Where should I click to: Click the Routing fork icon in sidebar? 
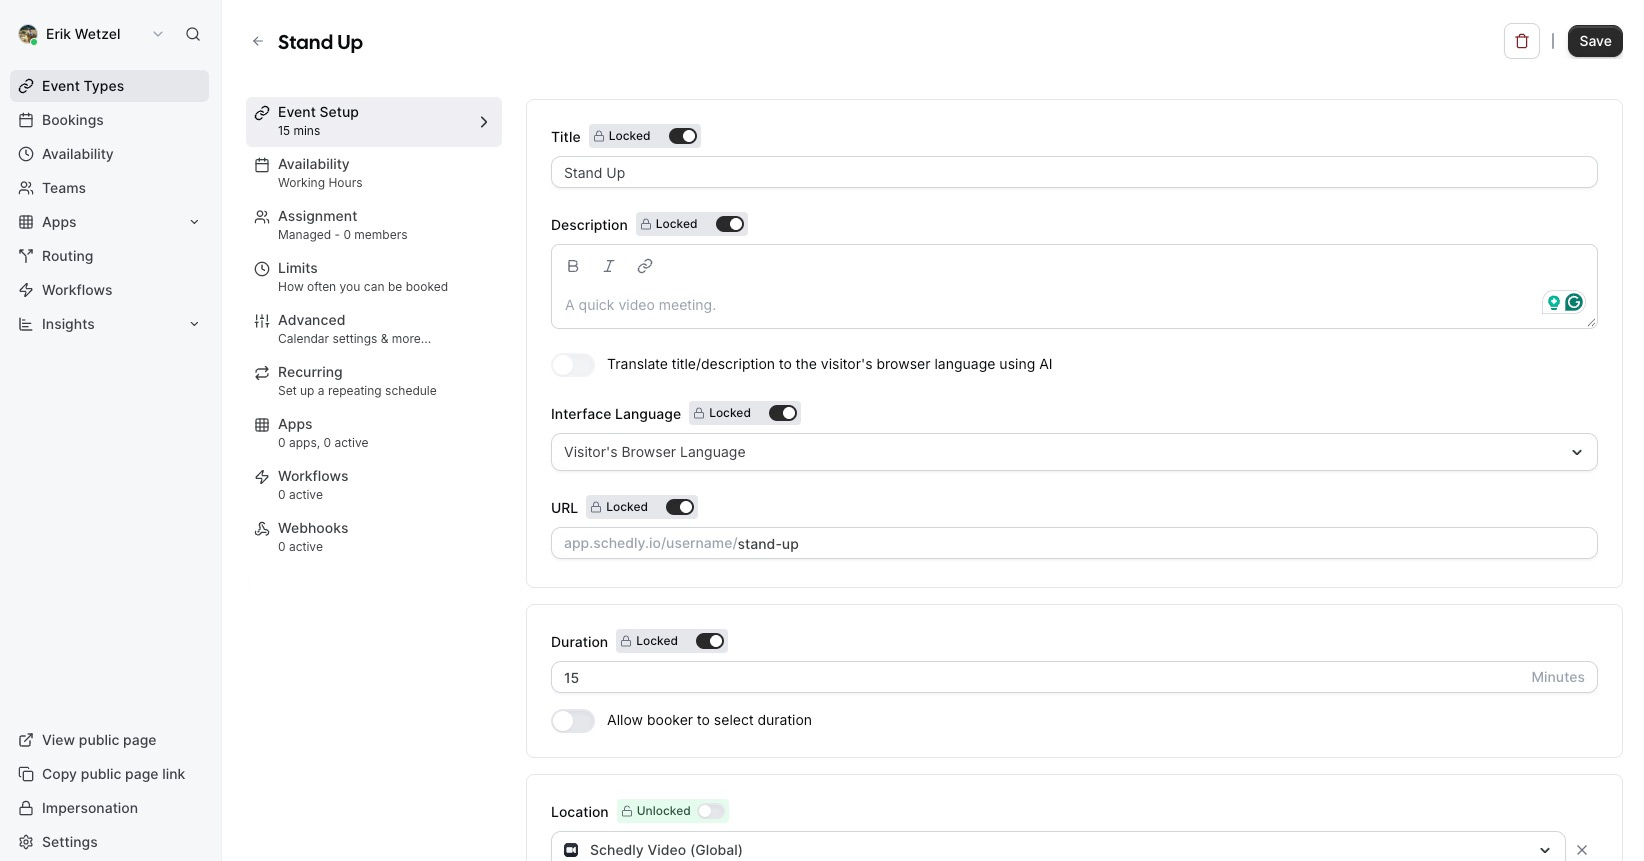pos(26,256)
